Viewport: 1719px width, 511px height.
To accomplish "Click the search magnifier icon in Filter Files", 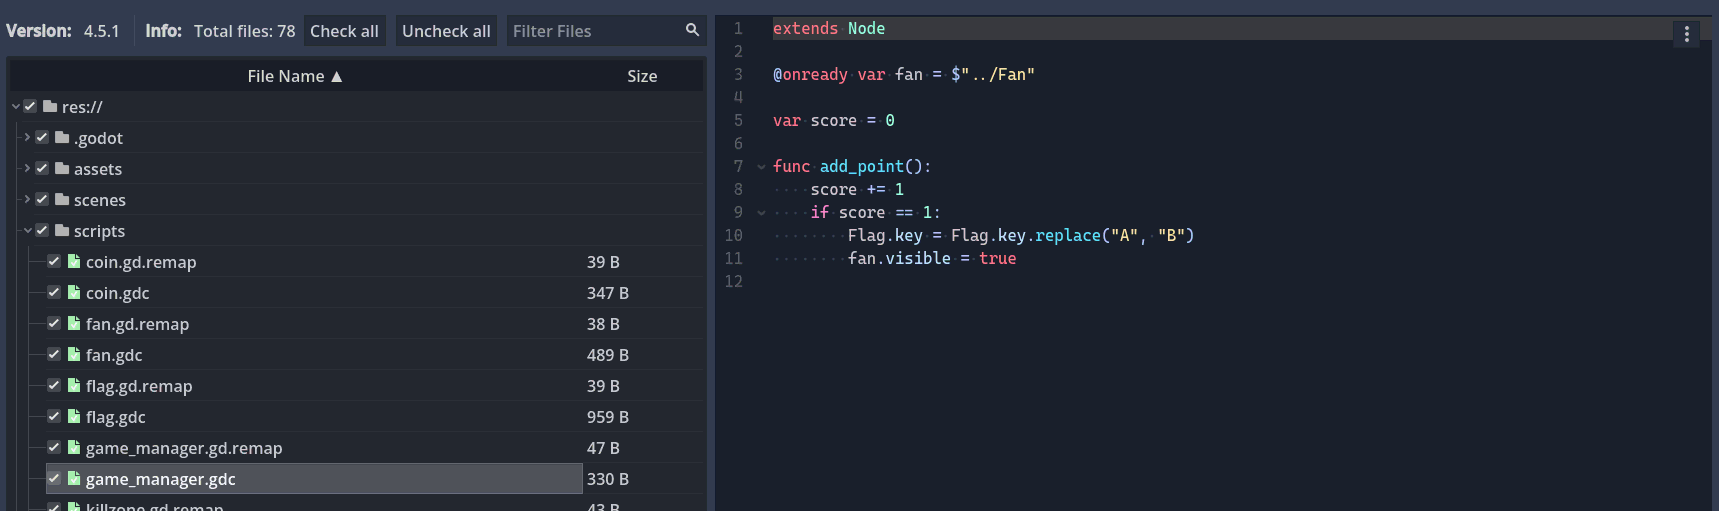I will [692, 30].
